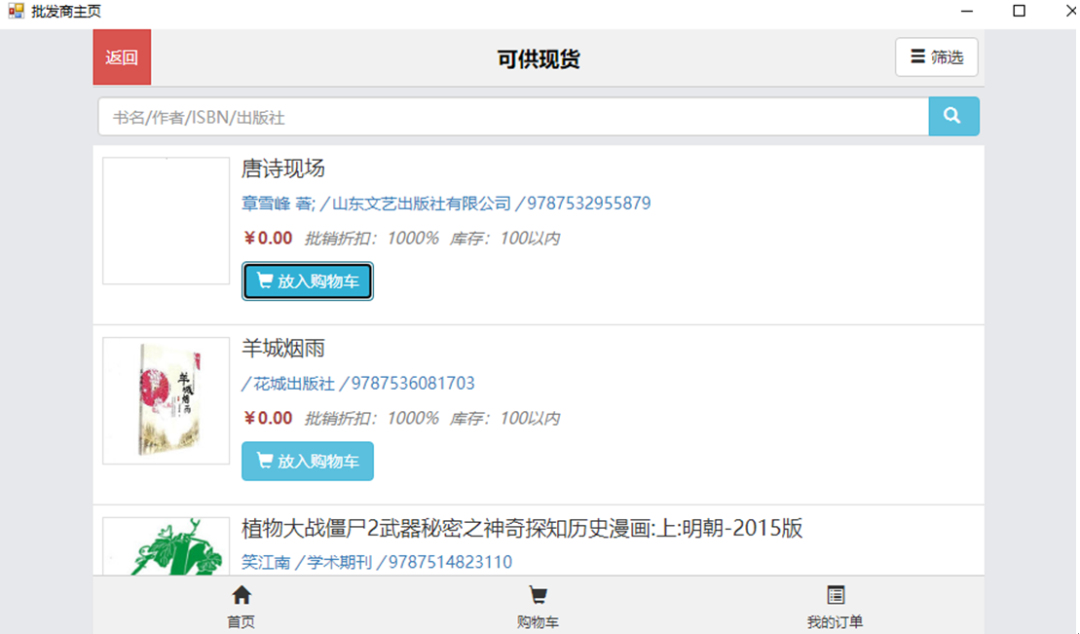Go to 首页 home tab

(241, 607)
